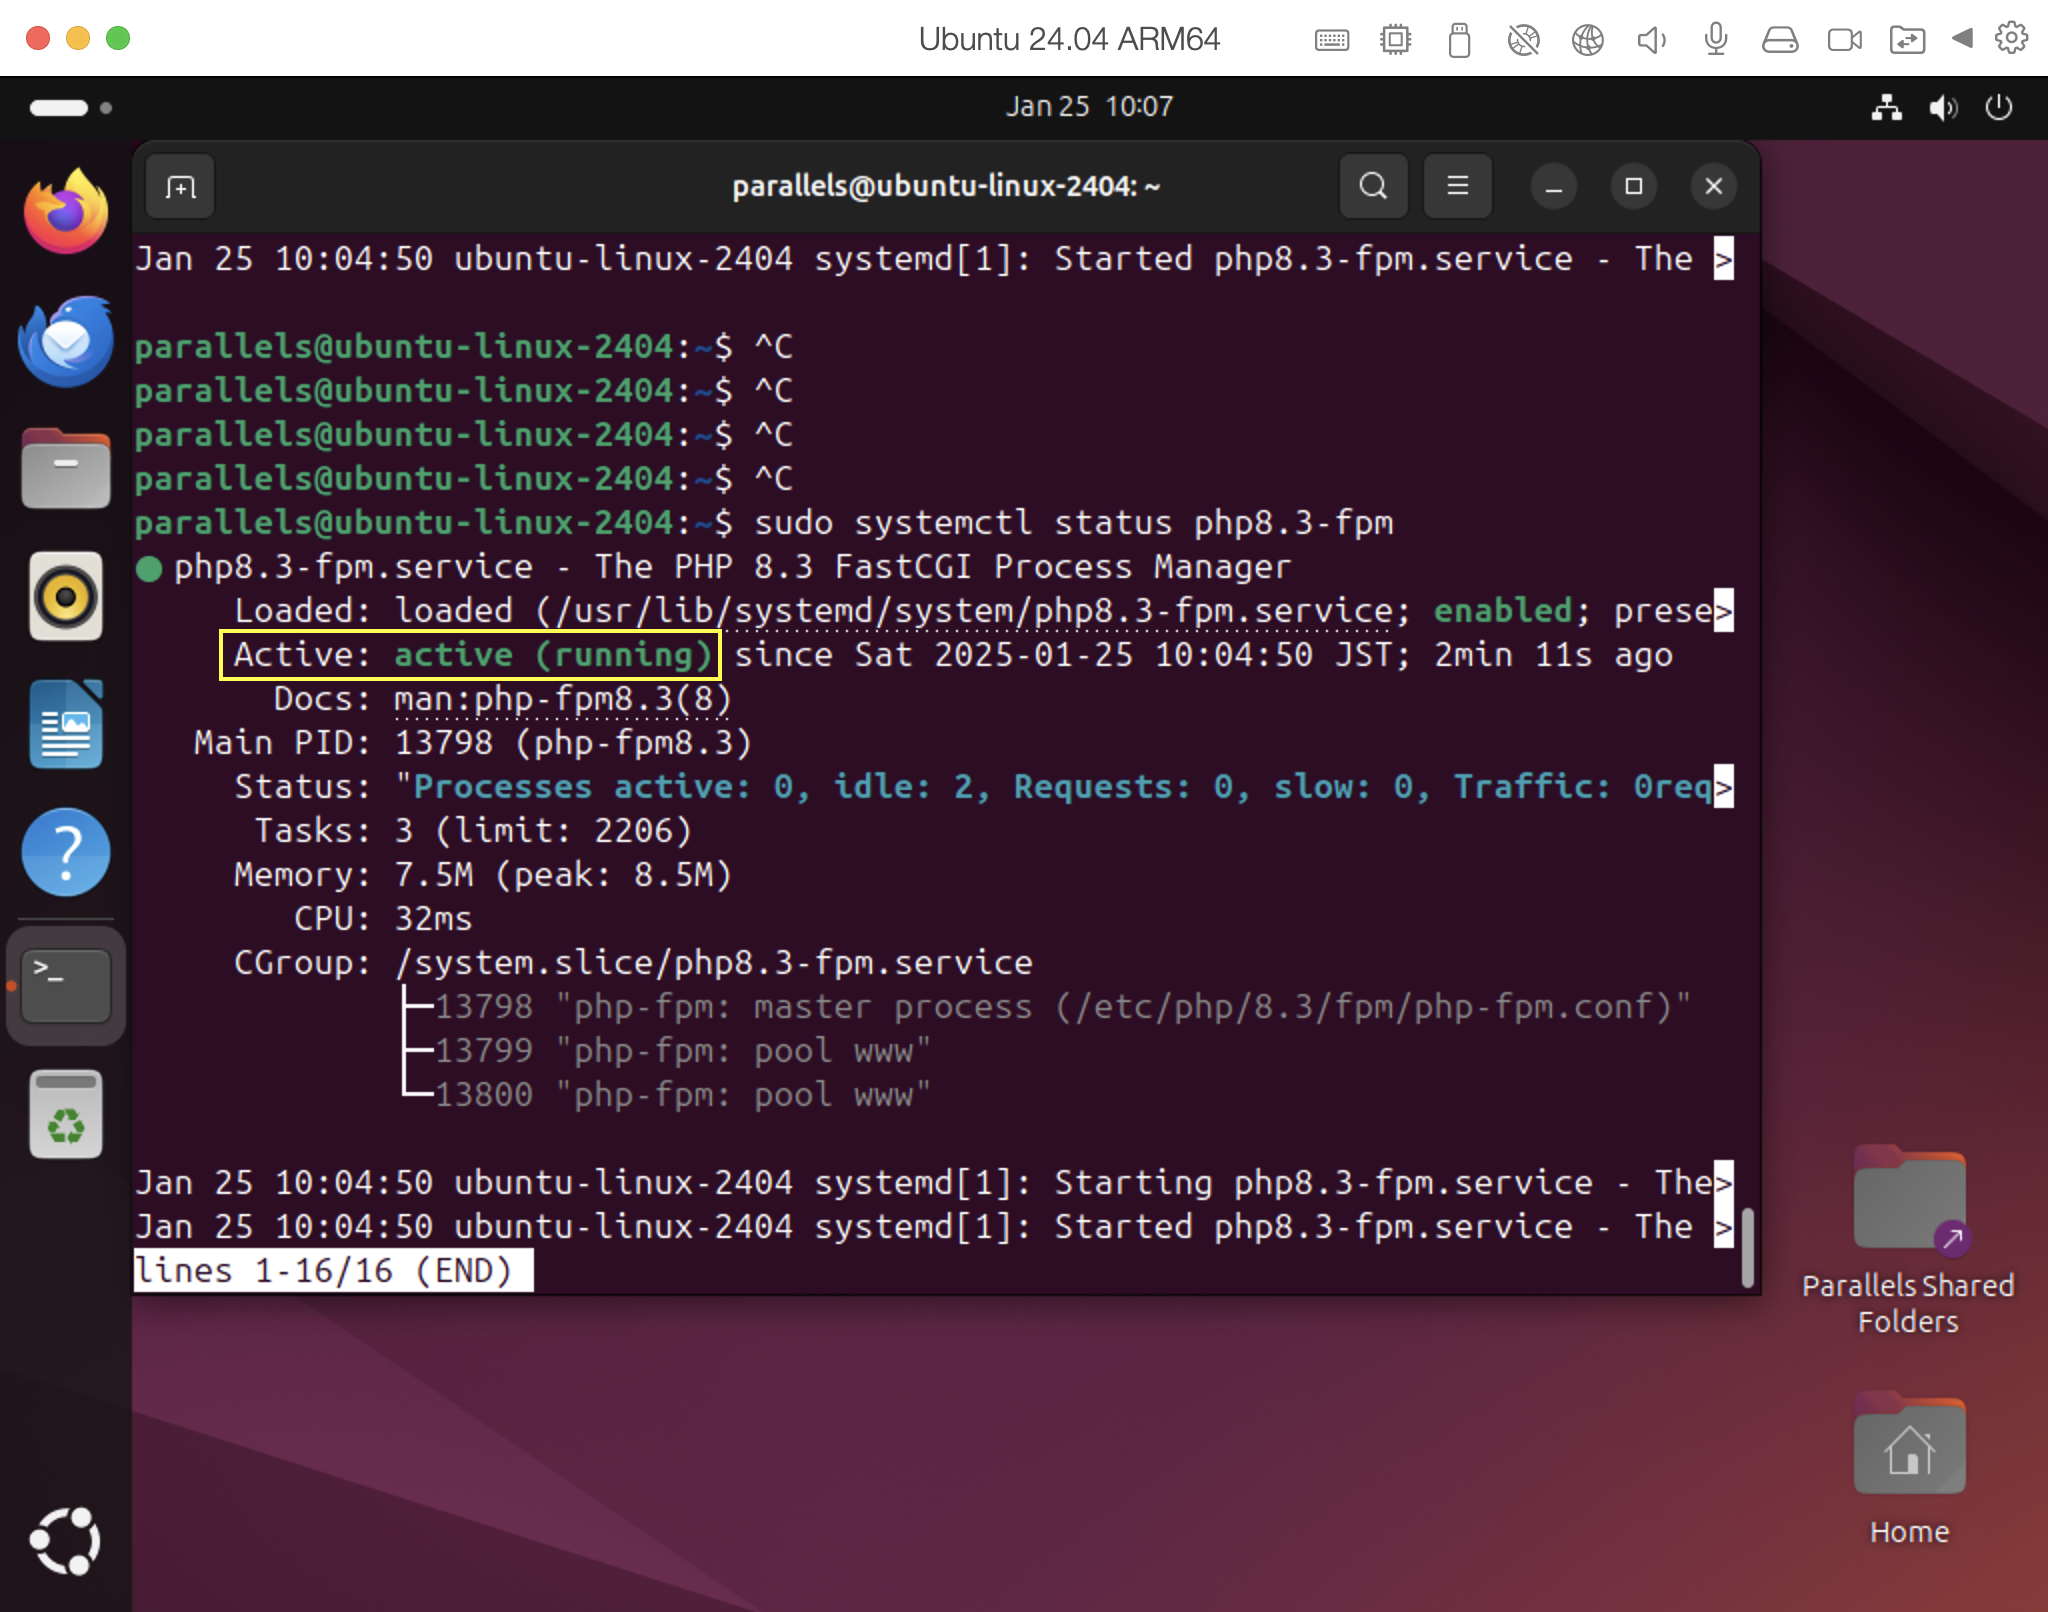The height and width of the screenshot is (1612, 2048).
Task: Click the terminal vertical scrollbar
Action: [x=1747, y=1246]
